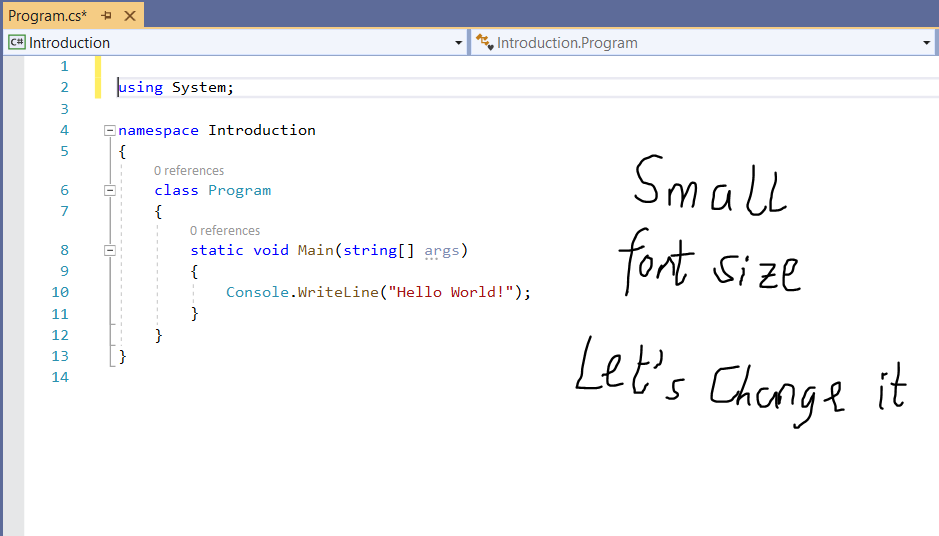Toggle the pin icon on the Program.cs tab
This screenshot has width=939, height=536.
[x=107, y=16]
